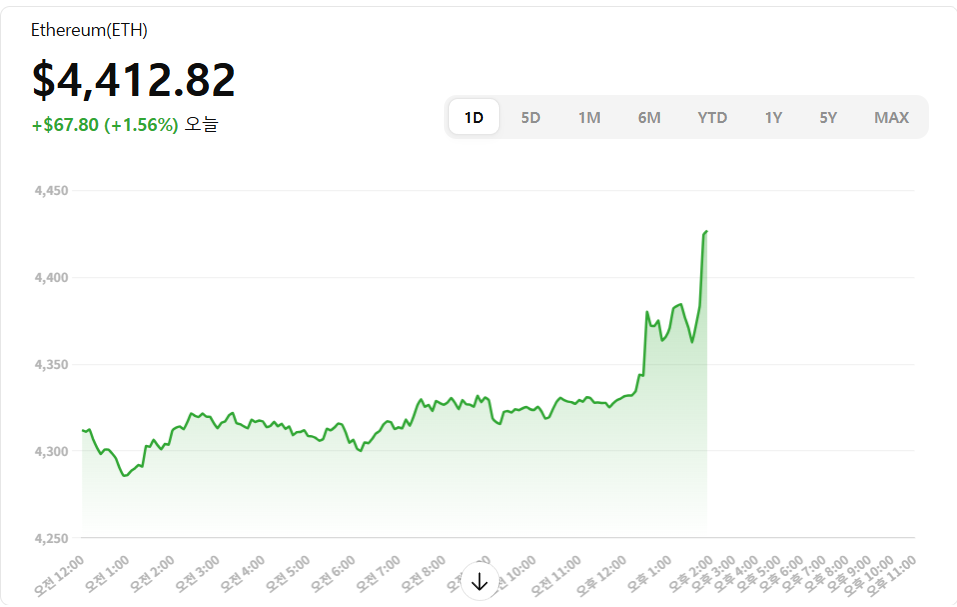Click the 4,300 y-axis label
Screen dimensions: 957x607
pyautogui.click(x=51, y=451)
